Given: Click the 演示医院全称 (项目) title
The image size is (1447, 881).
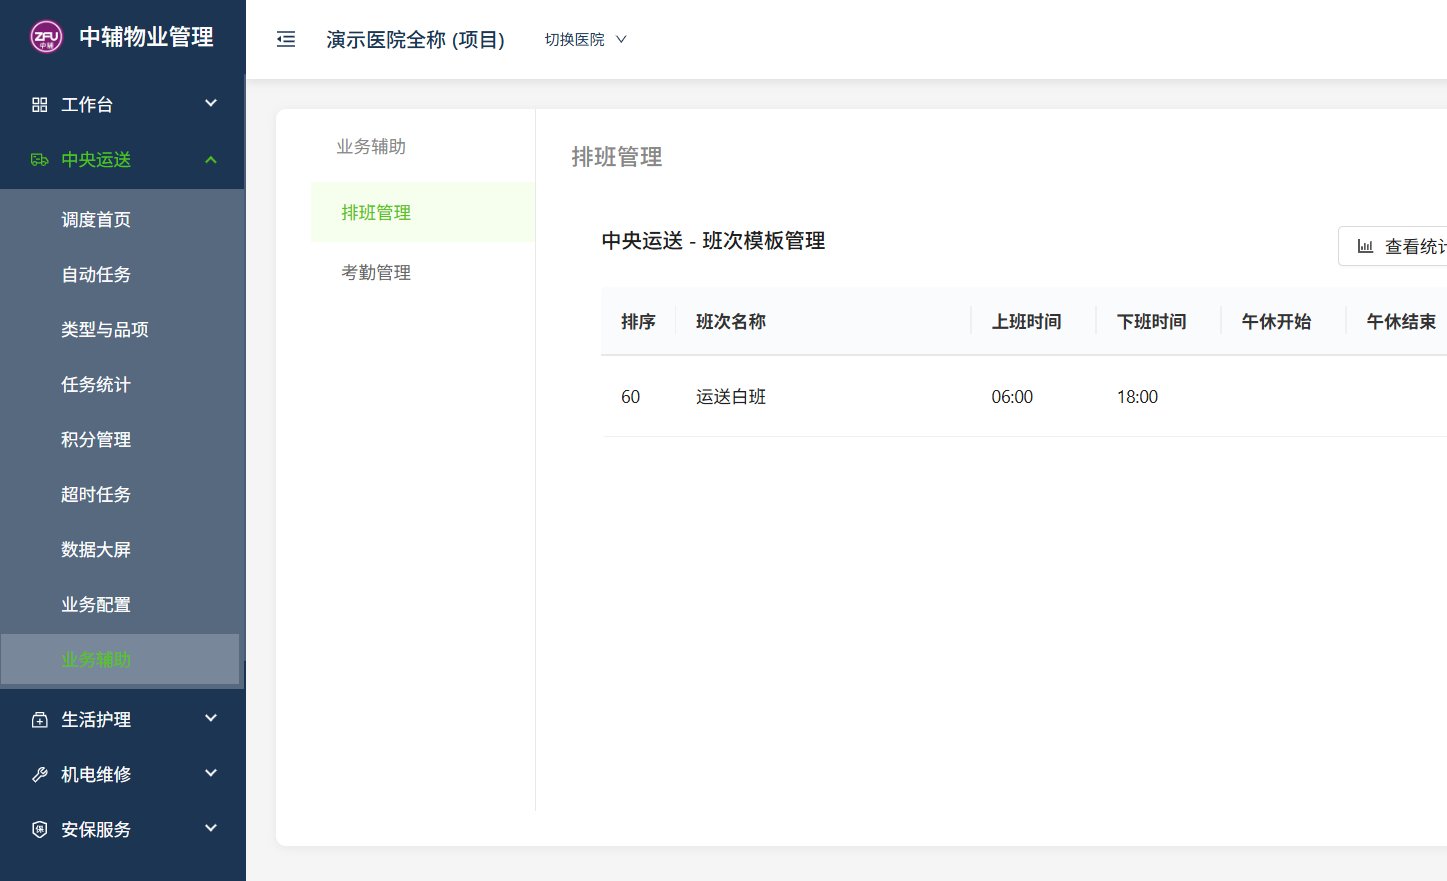Looking at the screenshot, I should pyautogui.click(x=415, y=39).
